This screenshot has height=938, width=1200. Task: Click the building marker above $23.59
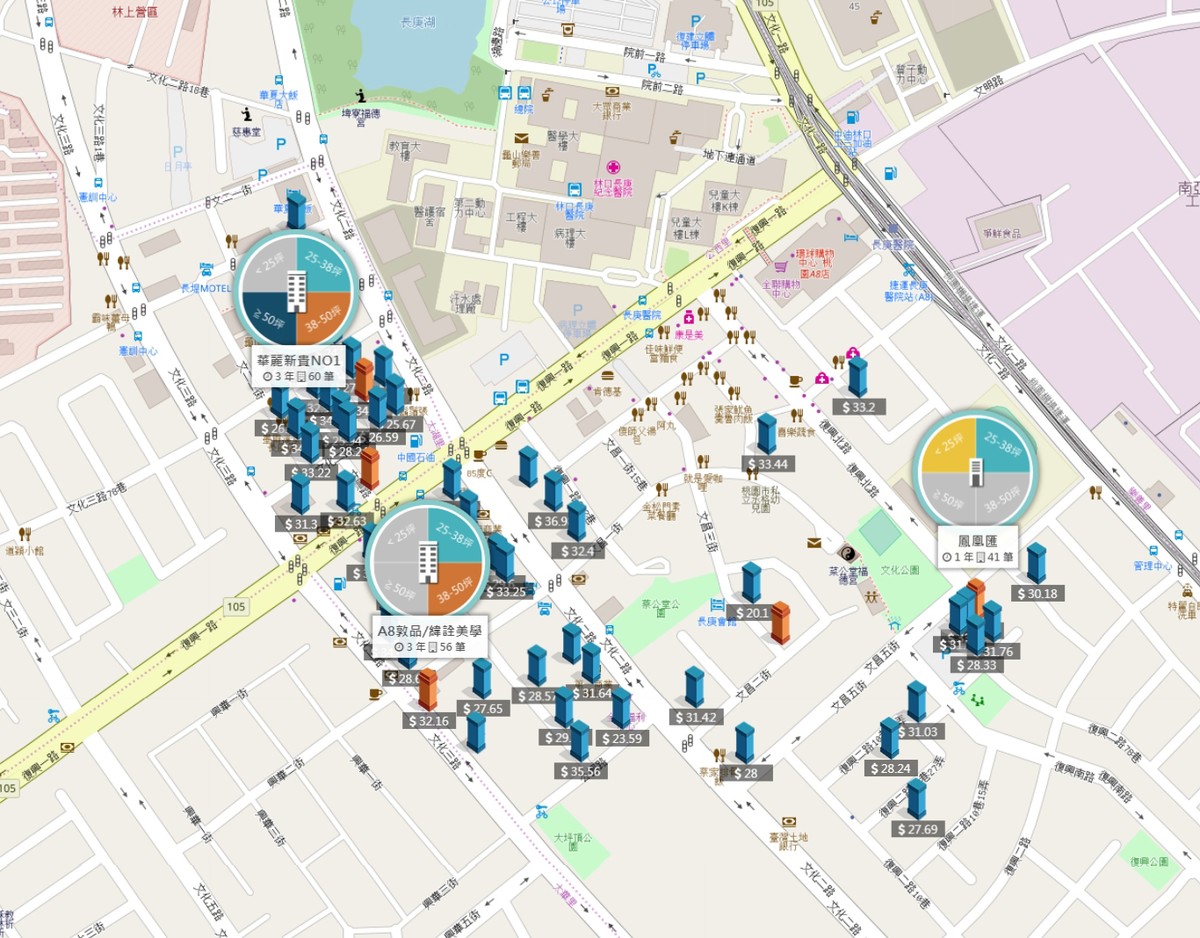pos(621,708)
